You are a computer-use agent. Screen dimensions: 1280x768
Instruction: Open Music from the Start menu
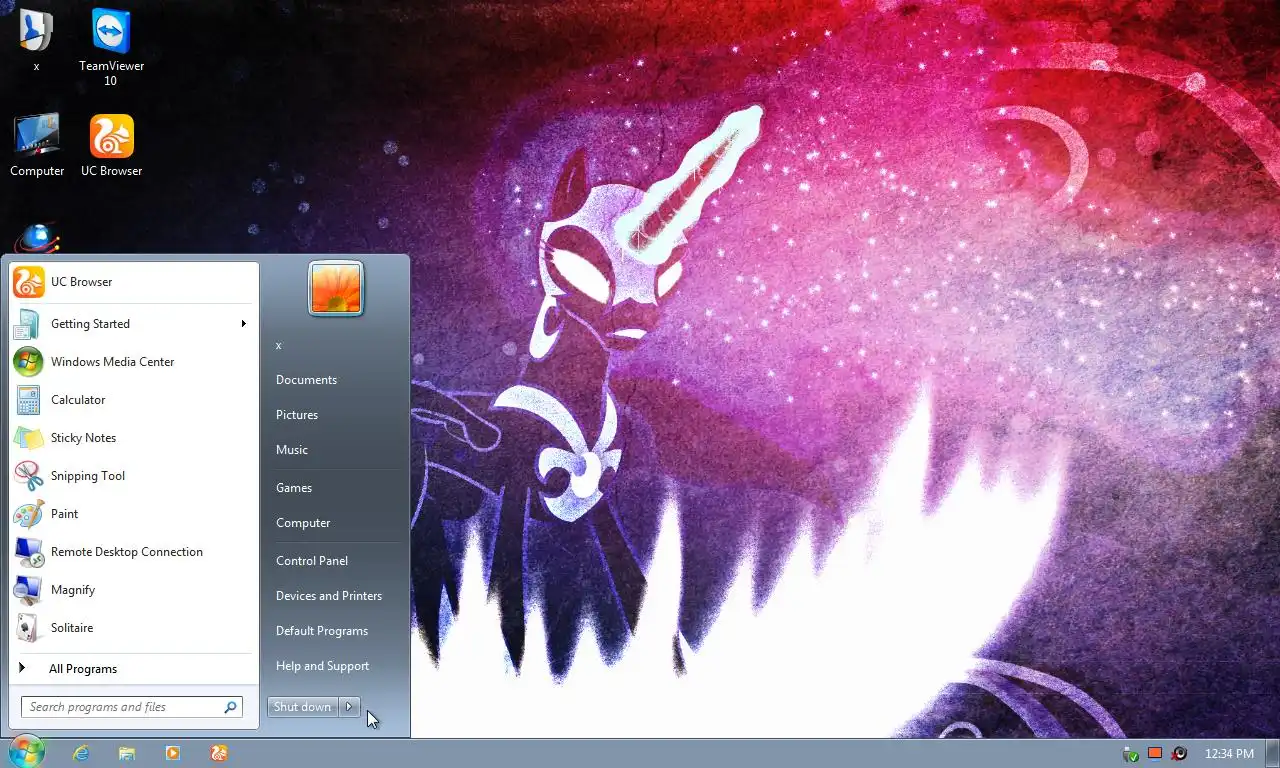tap(335, 450)
